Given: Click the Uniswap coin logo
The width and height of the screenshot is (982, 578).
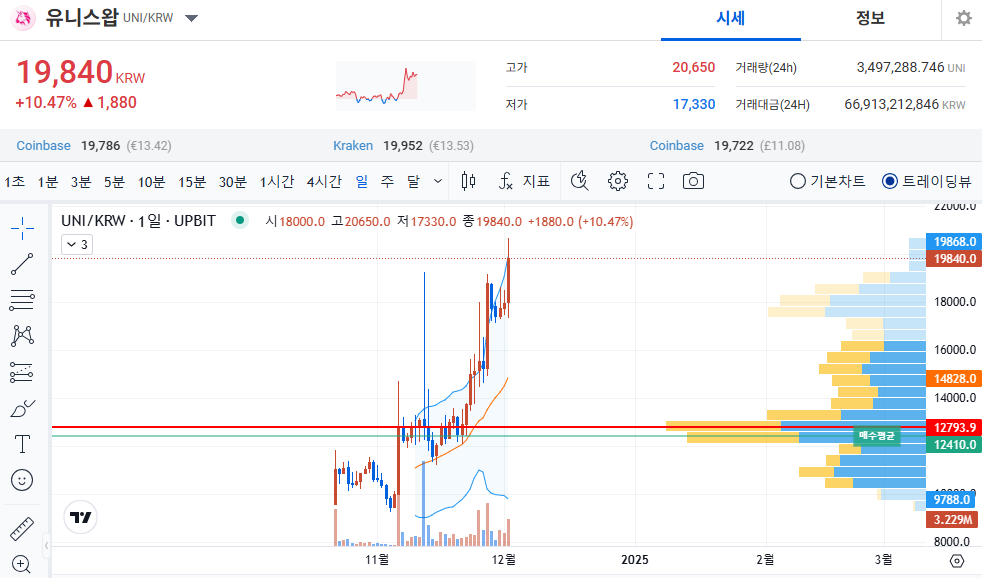Looking at the screenshot, I should click(x=24, y=18).
